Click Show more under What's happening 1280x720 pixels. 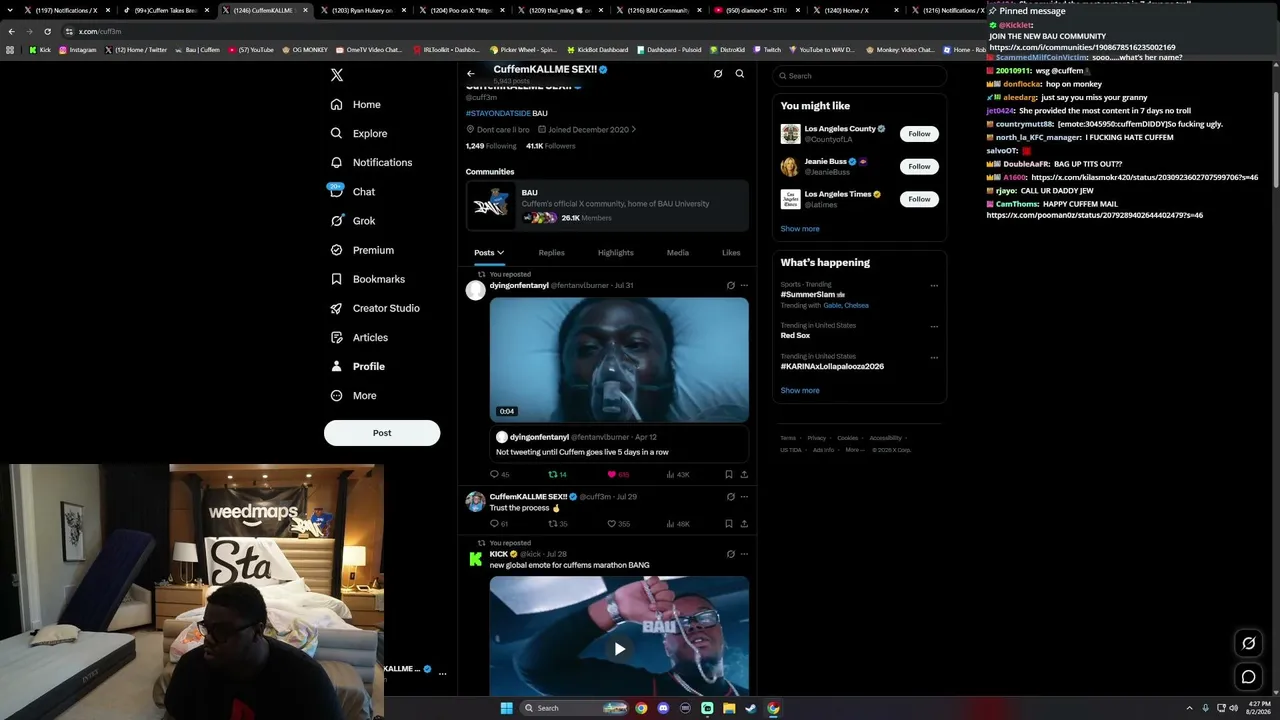(800, 390)
